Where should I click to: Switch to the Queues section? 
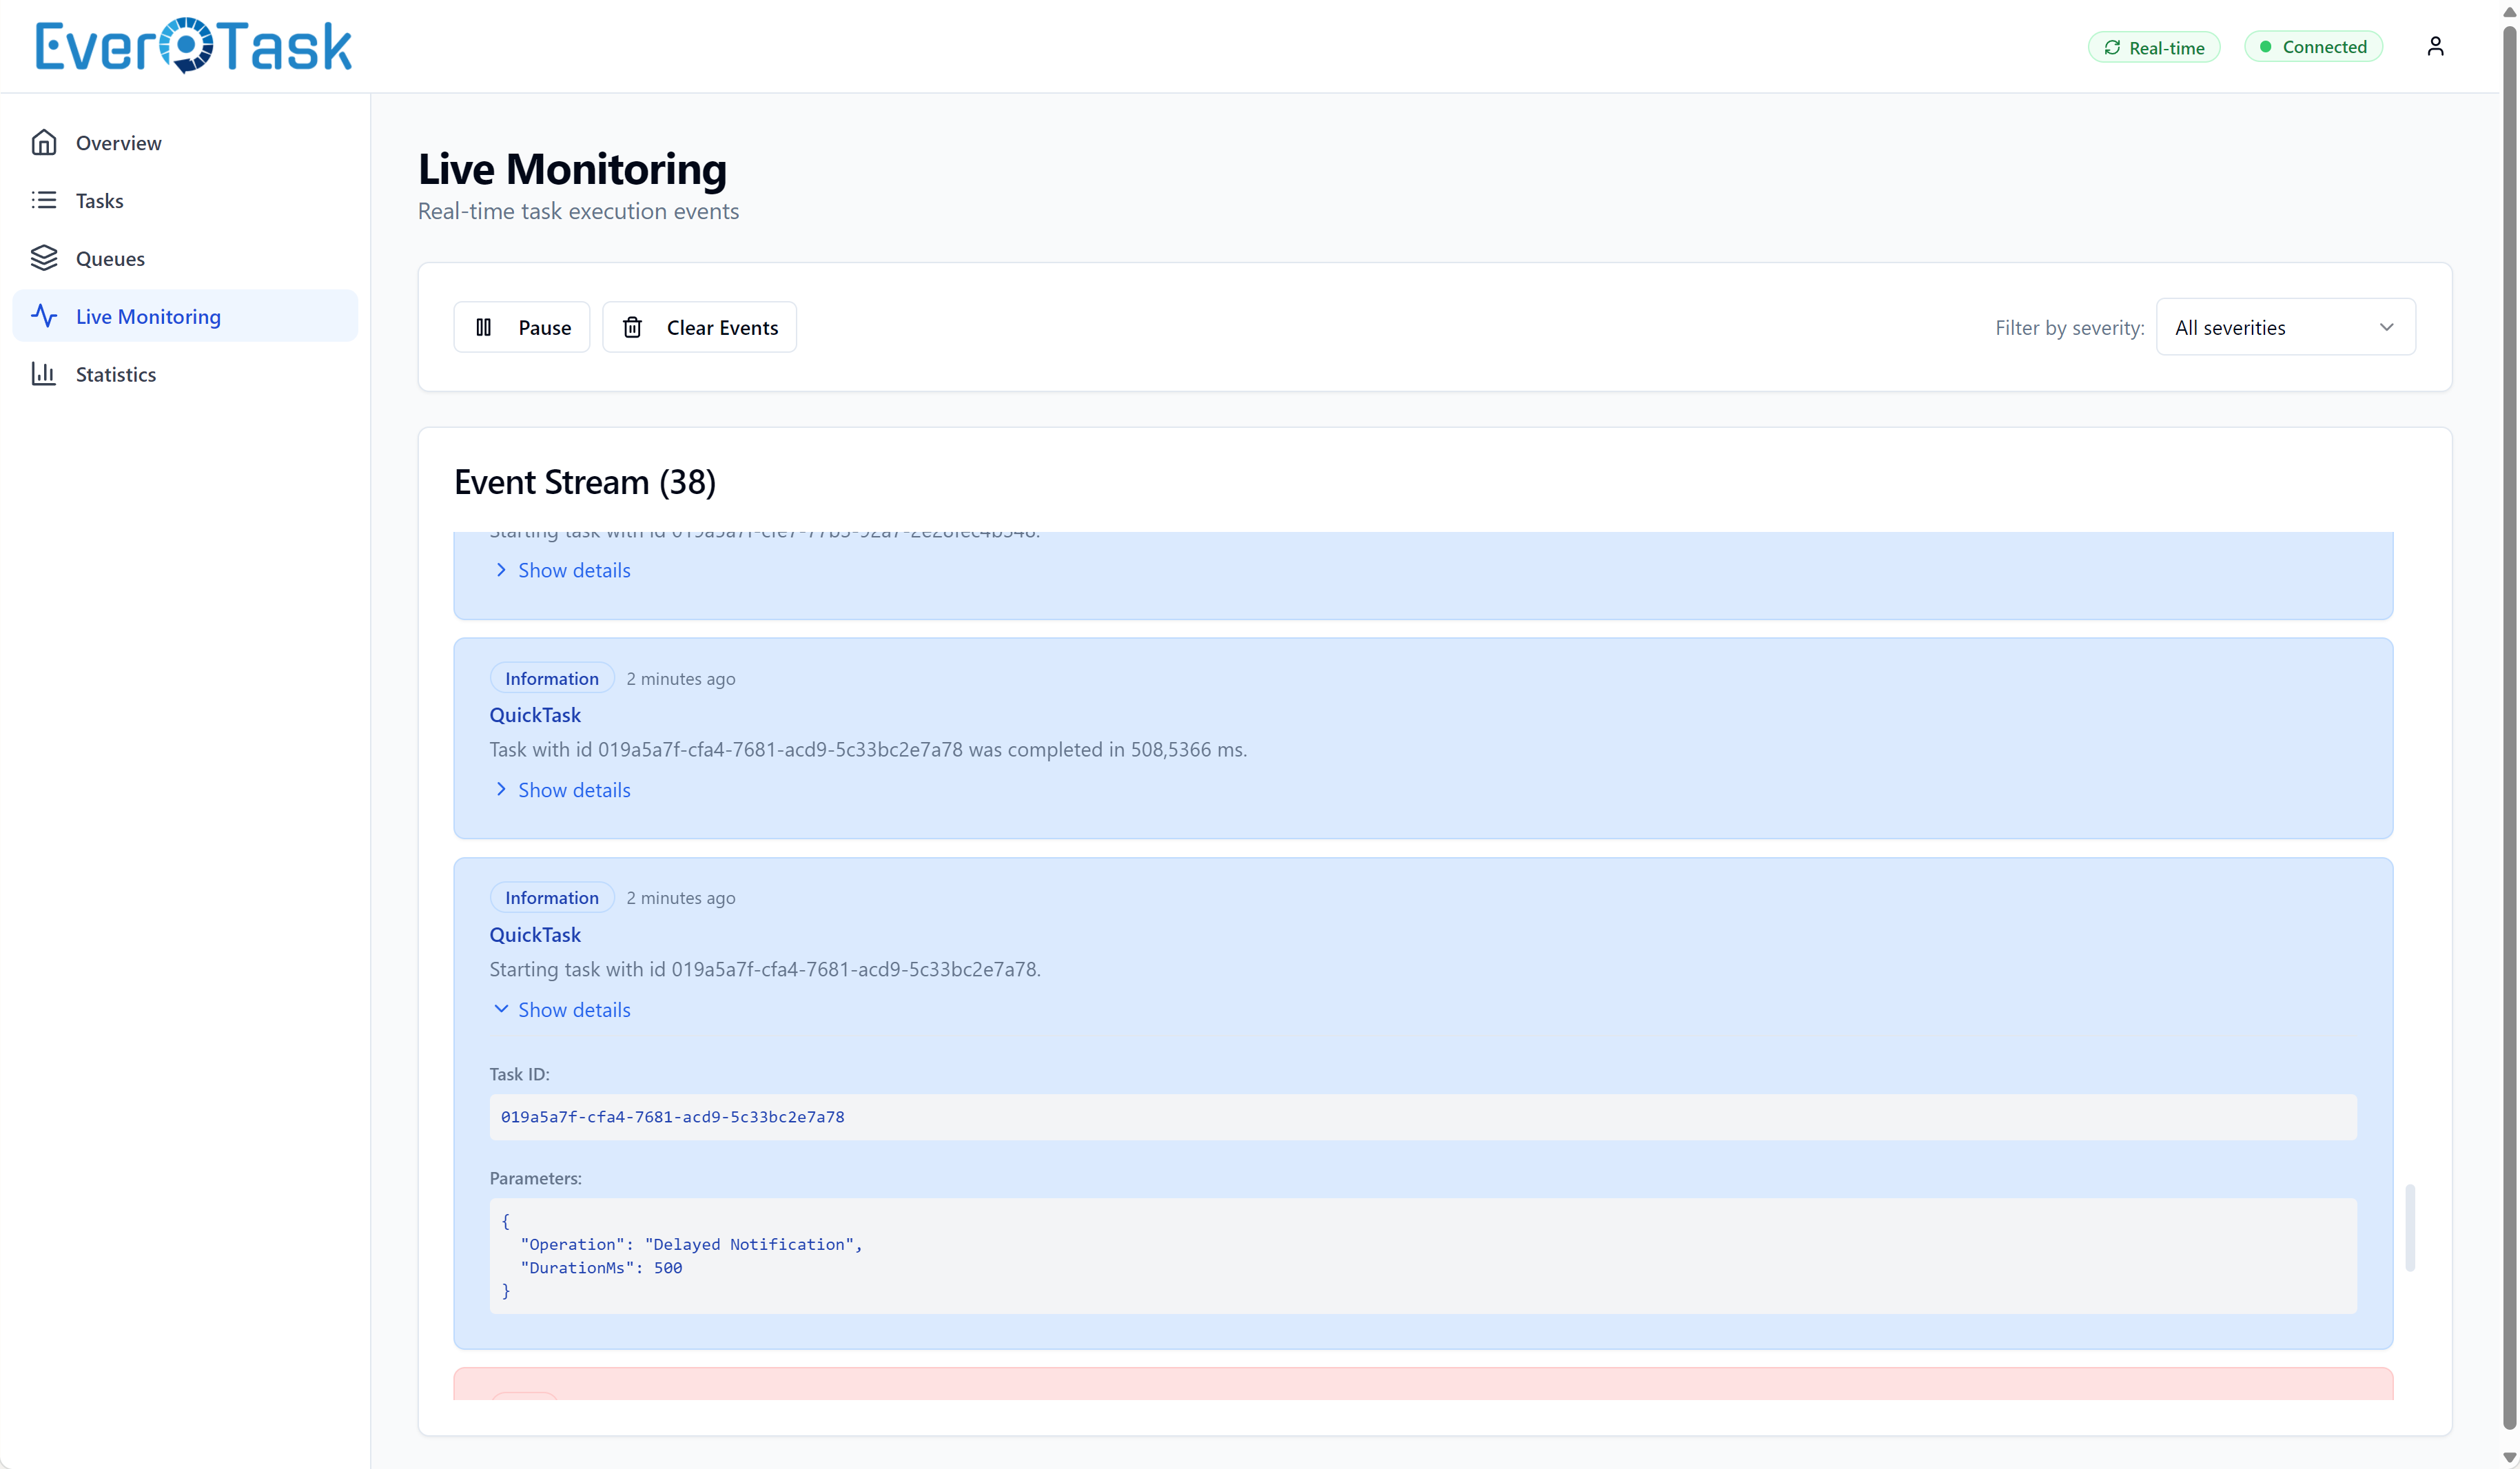110,258
